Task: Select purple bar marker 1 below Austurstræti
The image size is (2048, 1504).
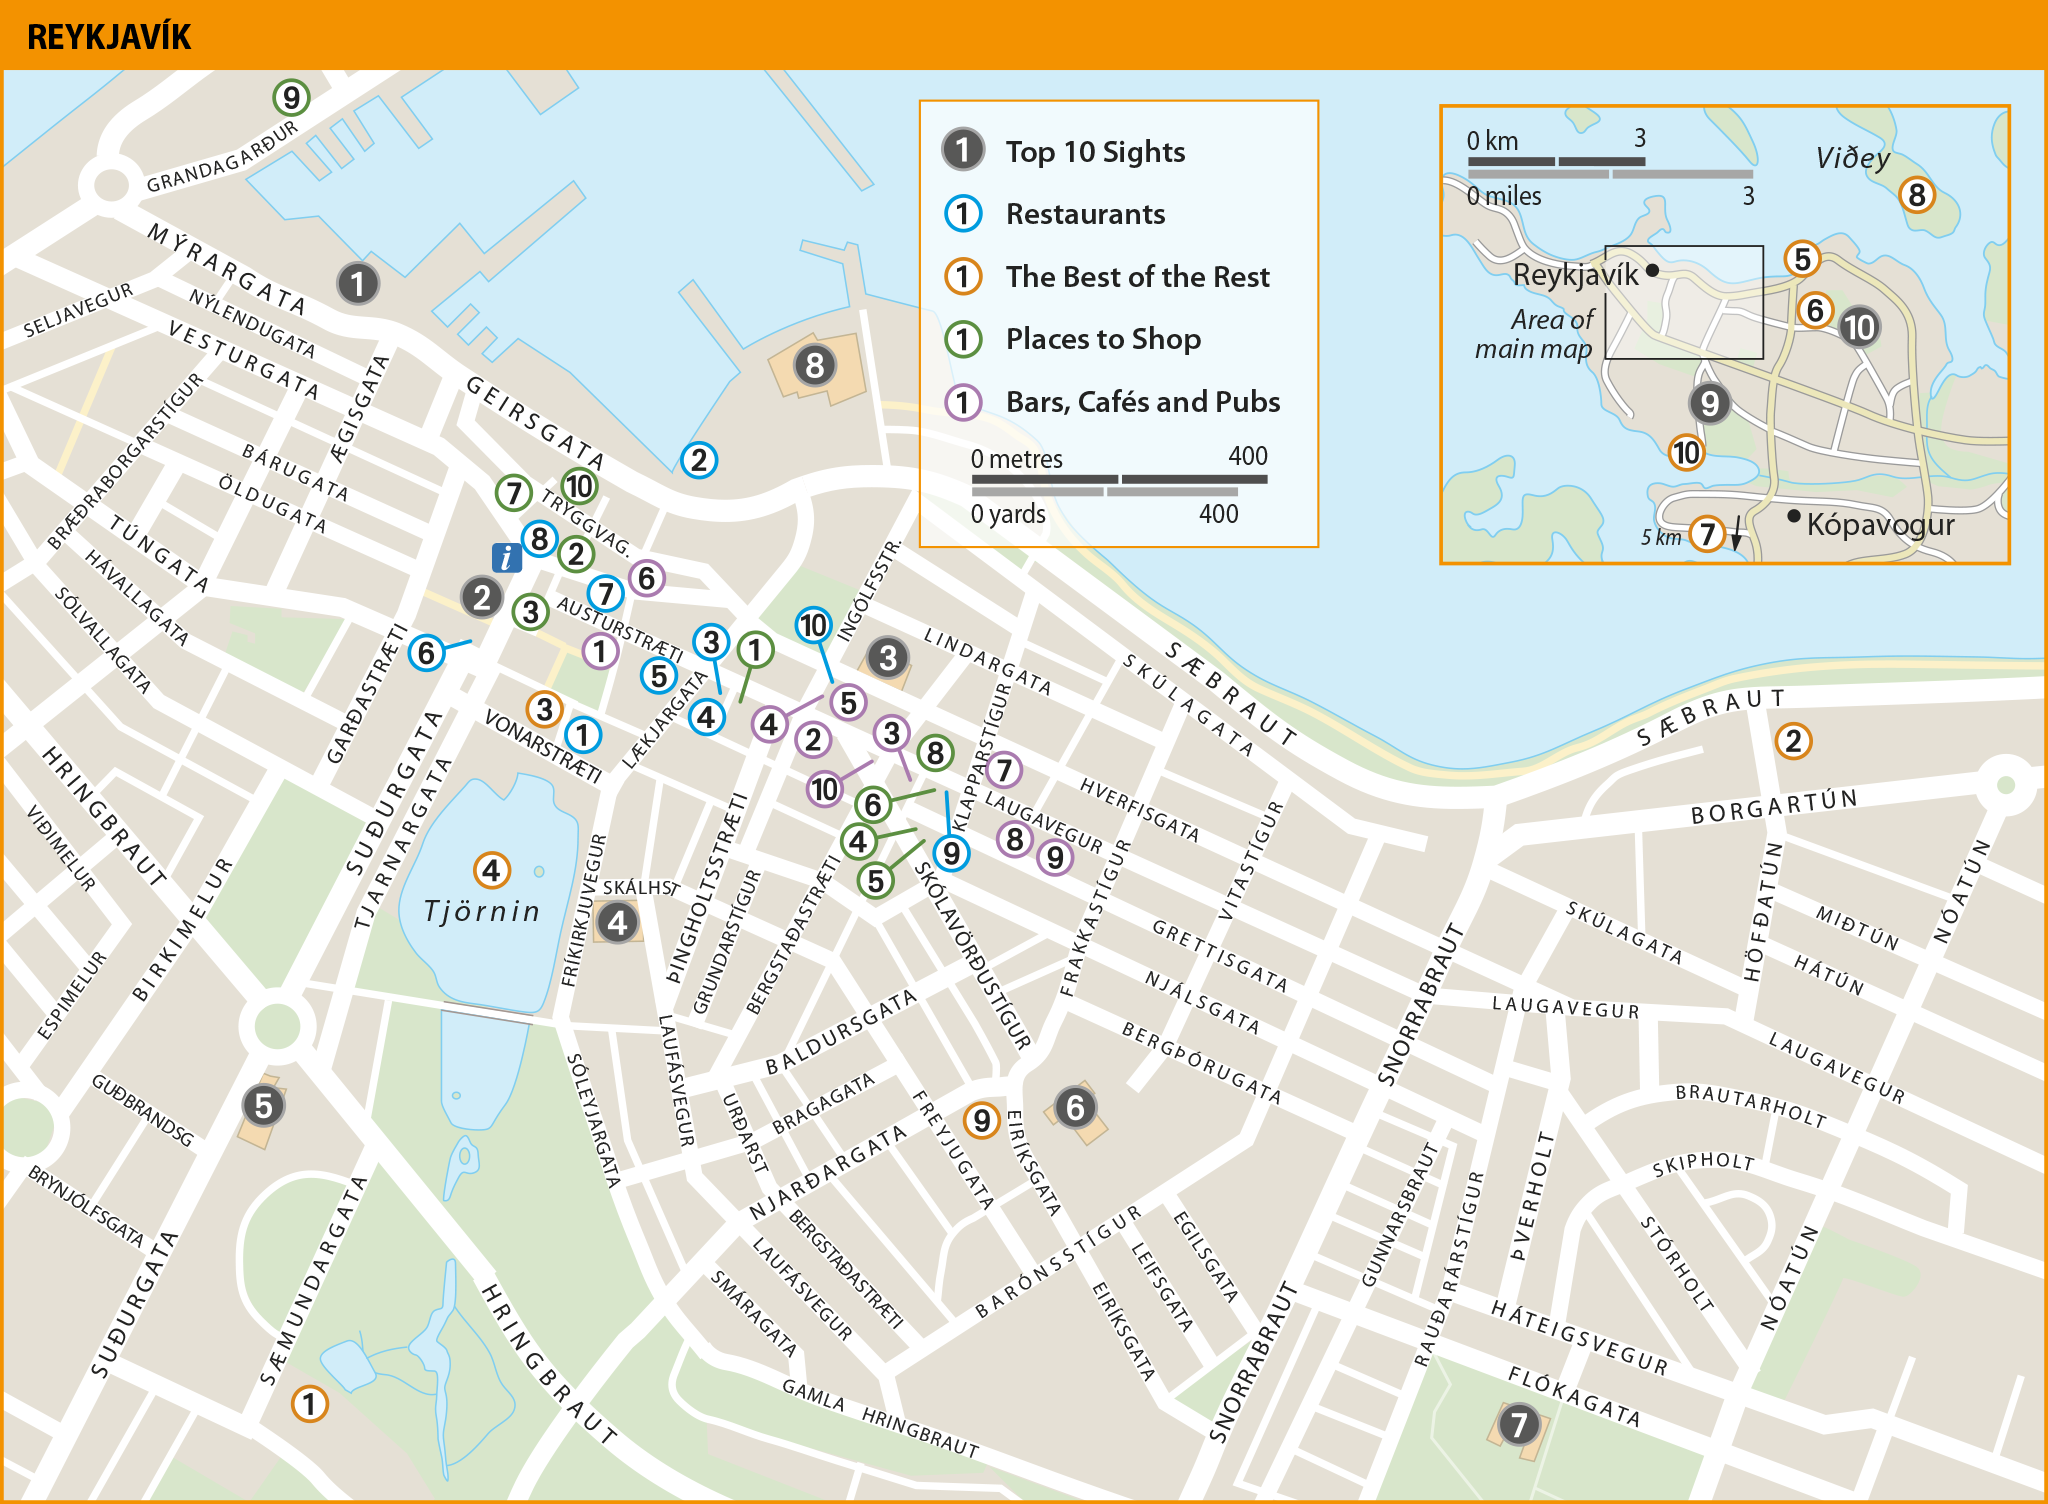Action: [x=600, y=652]
